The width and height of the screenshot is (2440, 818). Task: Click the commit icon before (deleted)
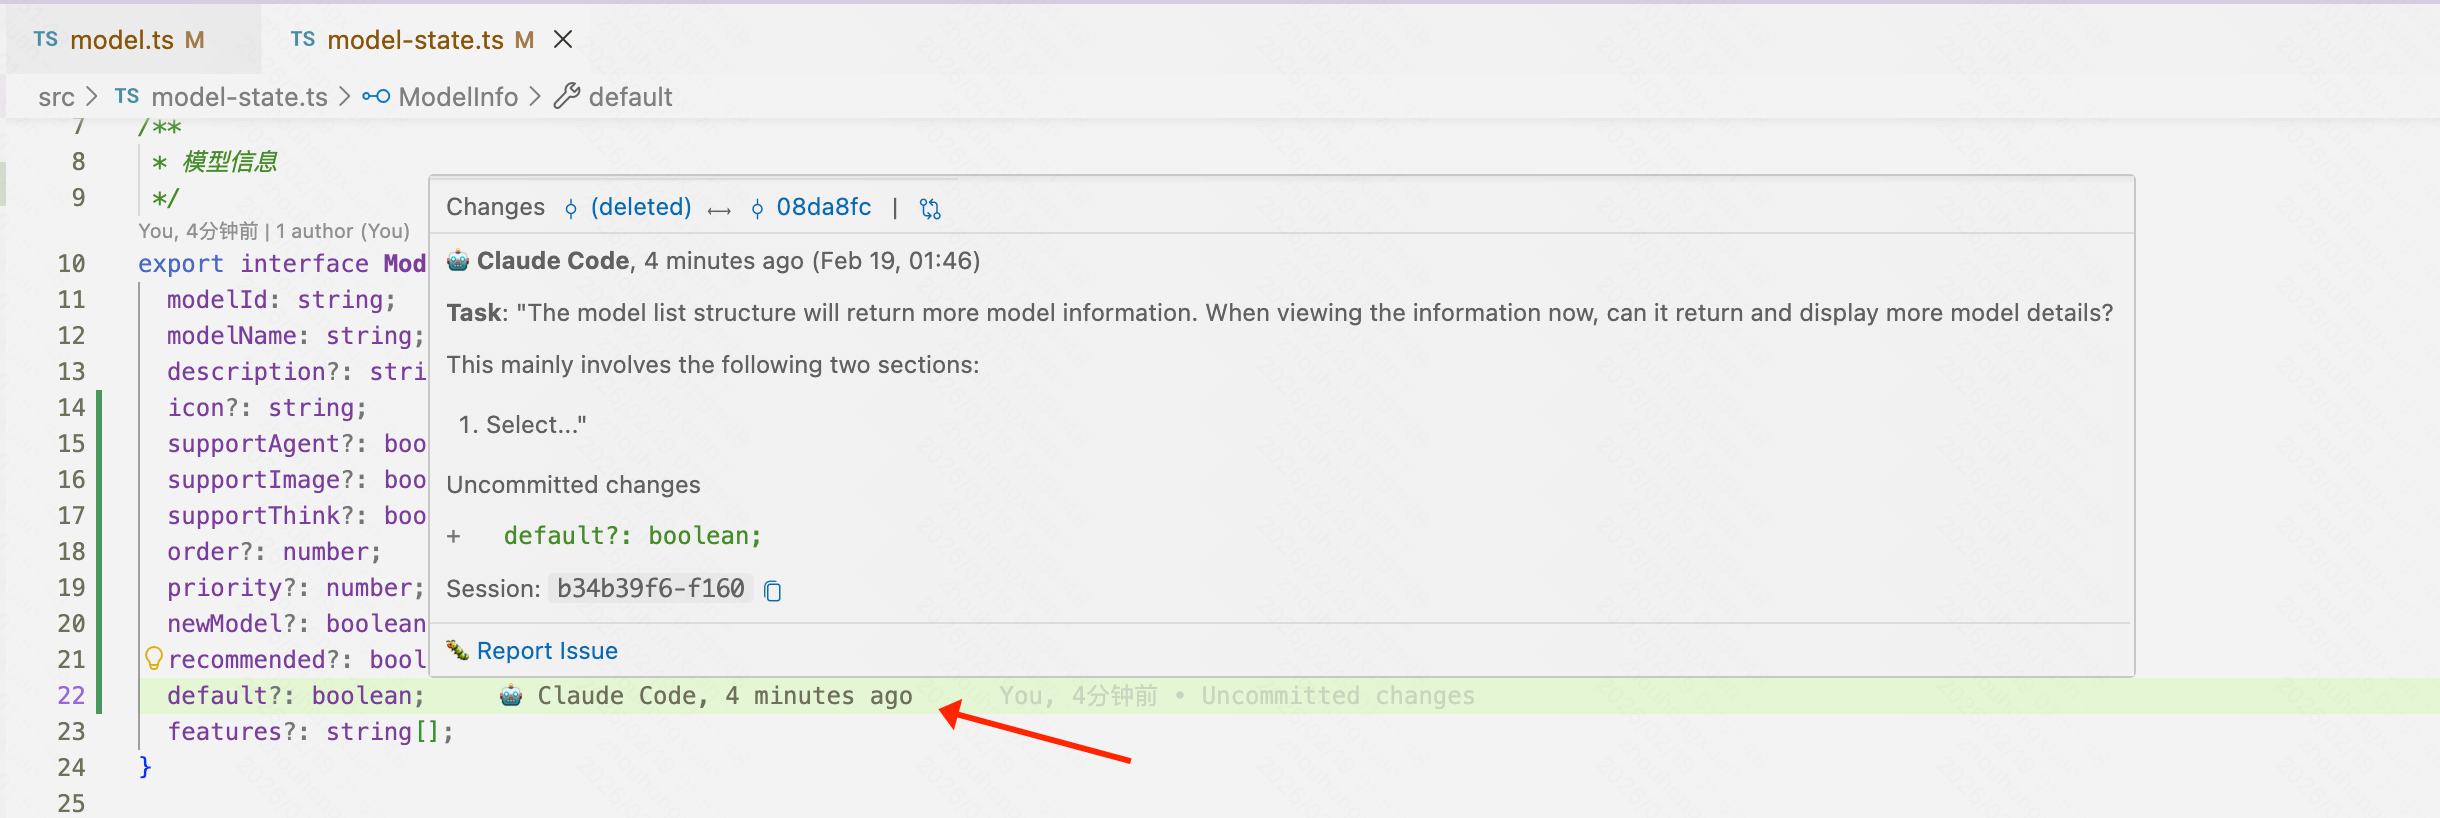pos(571,208)
